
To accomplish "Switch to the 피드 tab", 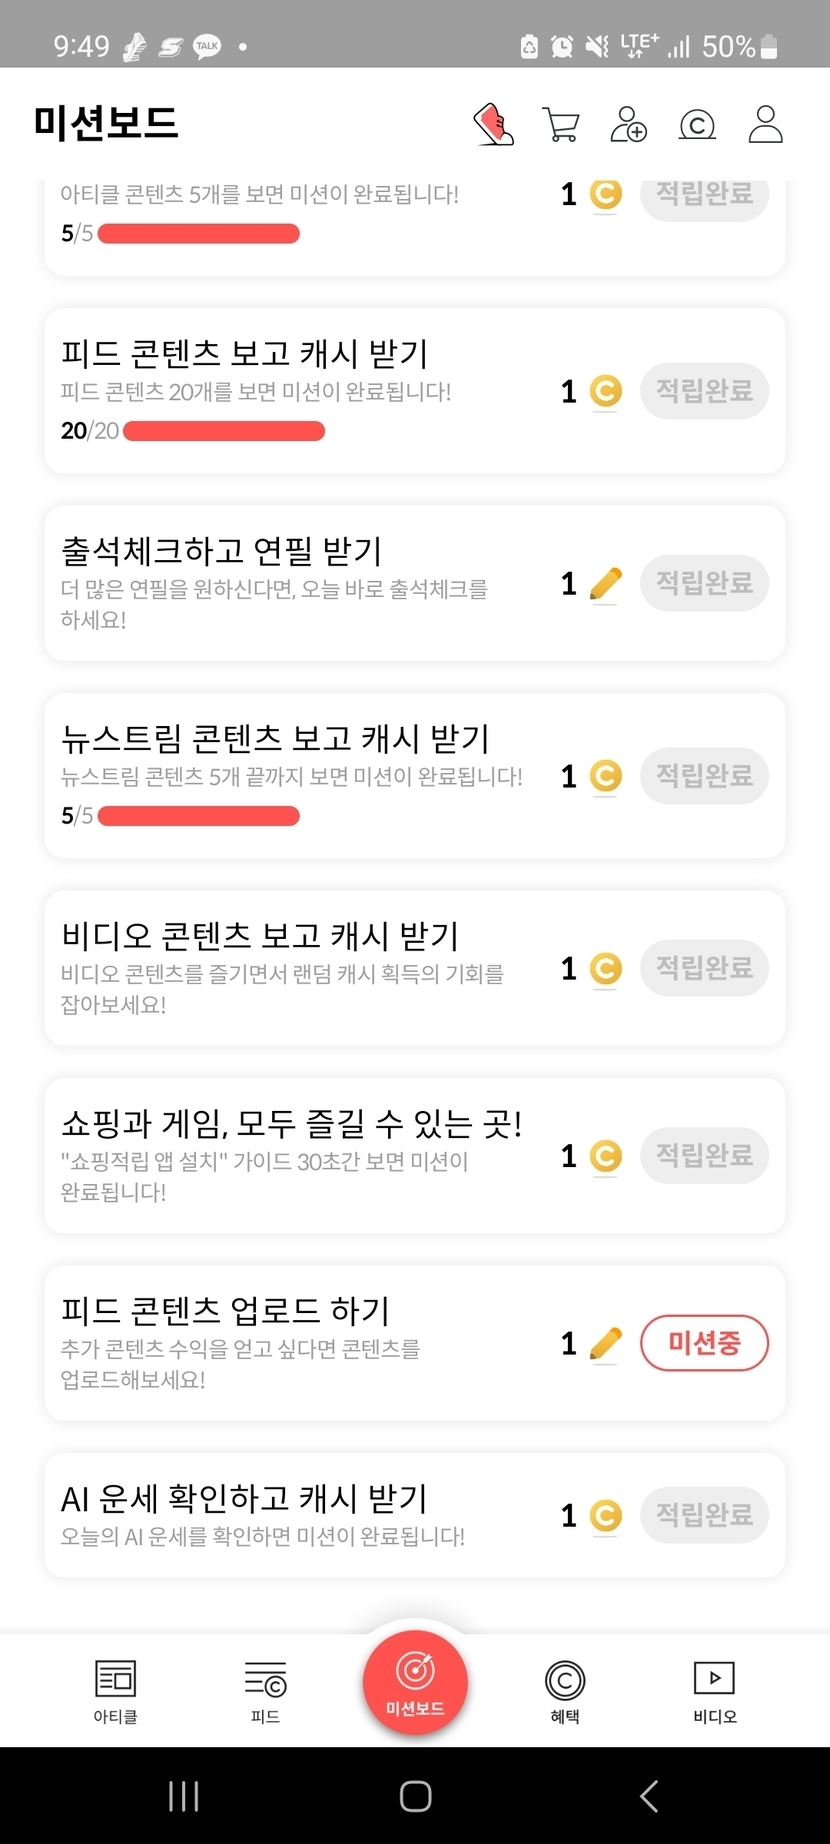I will tap(265, 1691).
